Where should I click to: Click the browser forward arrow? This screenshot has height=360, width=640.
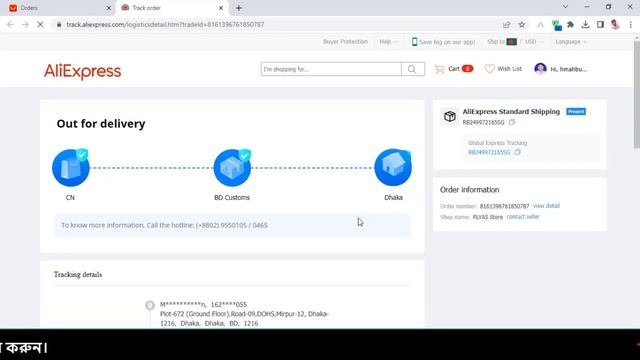tap(25, 24)
